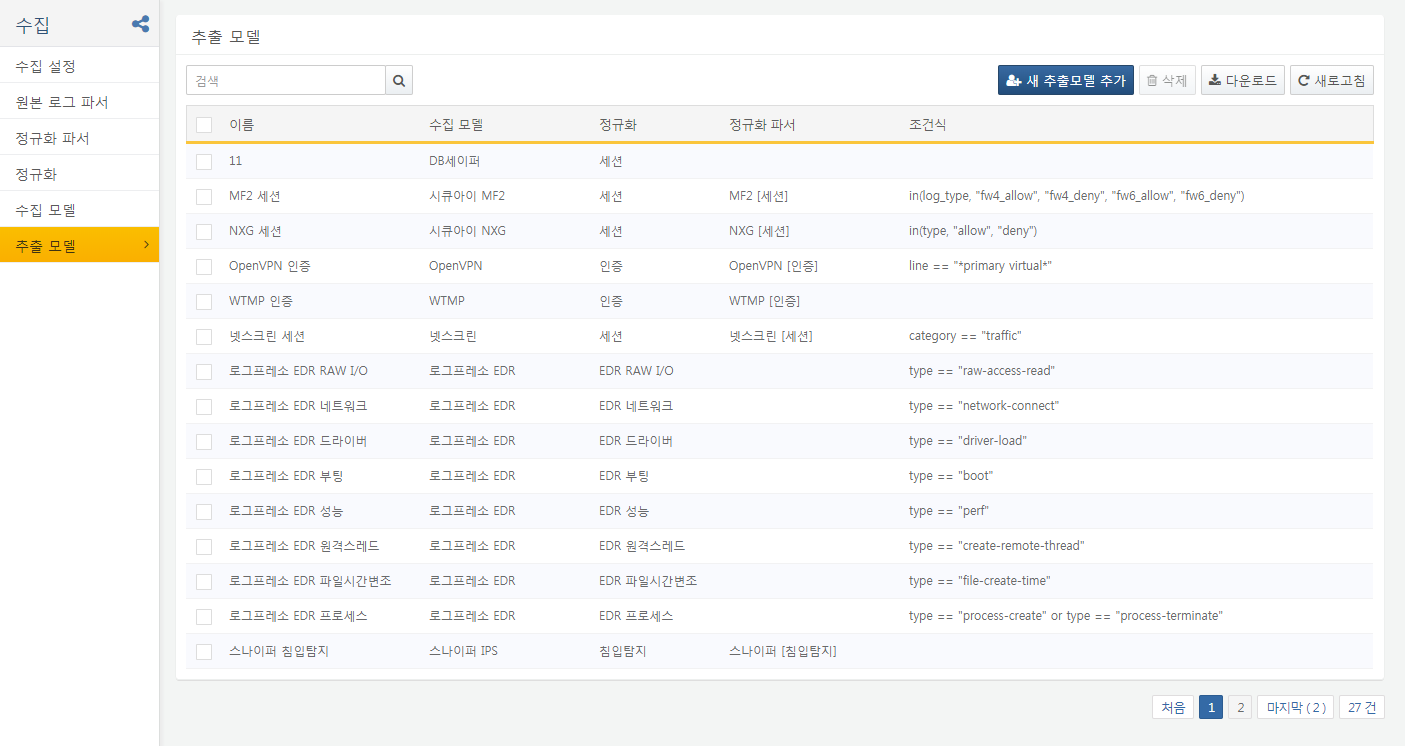Click the NXG [세션] parser cell
Image resolution: width=1405 pixels, height=746 pixels.
pyautogui.click(x=759, y=231)
